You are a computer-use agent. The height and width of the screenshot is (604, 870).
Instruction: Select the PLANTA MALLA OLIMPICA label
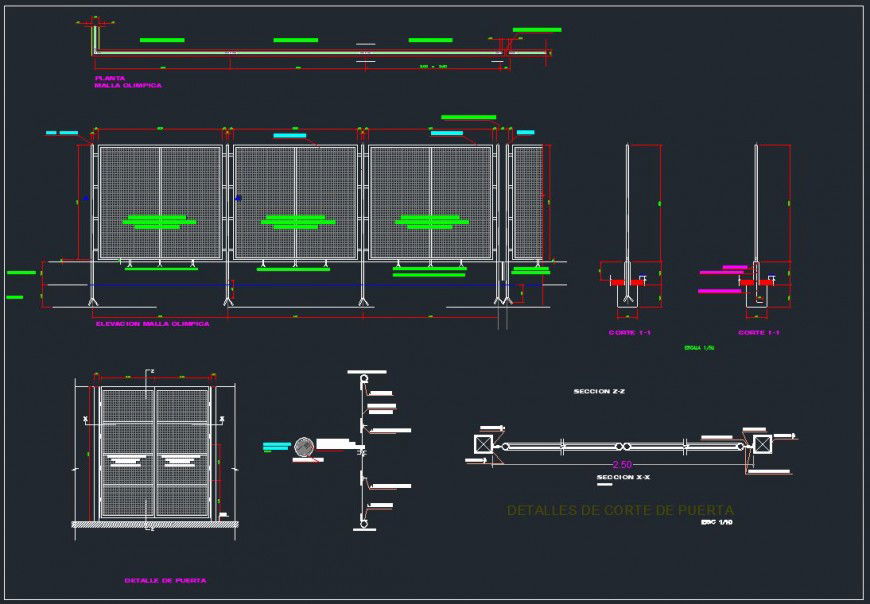click(x=128, y=82)
